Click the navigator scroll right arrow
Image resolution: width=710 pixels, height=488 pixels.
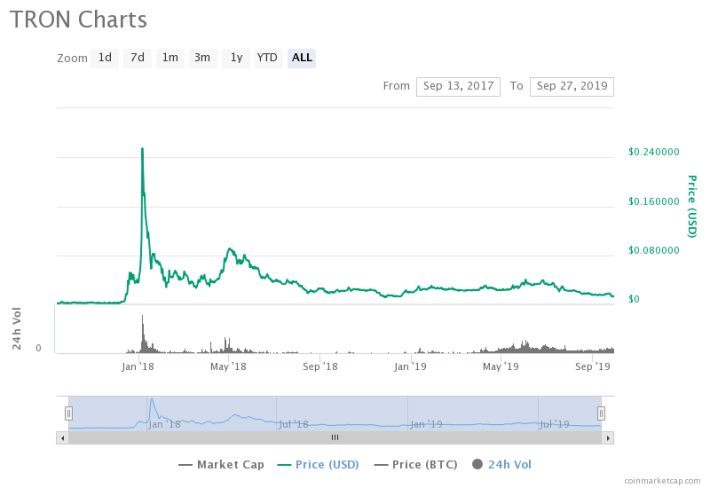tap(608, 438)
